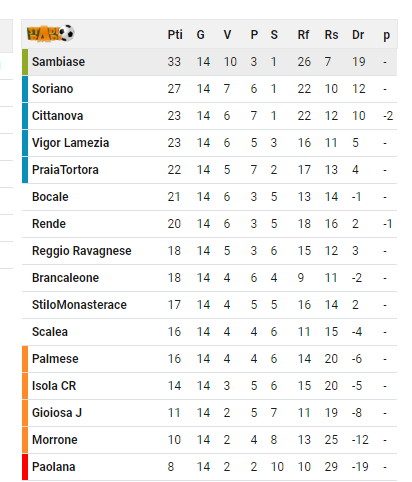Click the Stadio soccer ball logo
Viewport: 412px width, 482px height.
click(51, 34)
